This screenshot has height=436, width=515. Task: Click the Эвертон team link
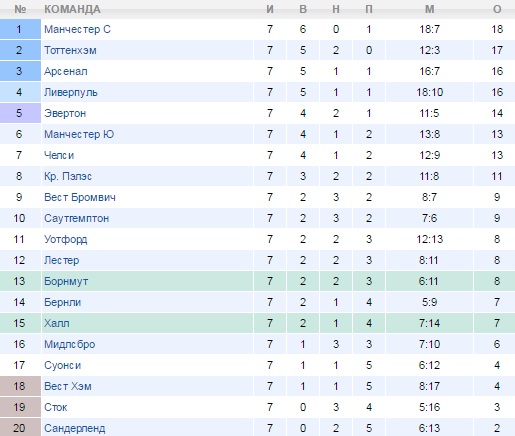click(65, 114)
